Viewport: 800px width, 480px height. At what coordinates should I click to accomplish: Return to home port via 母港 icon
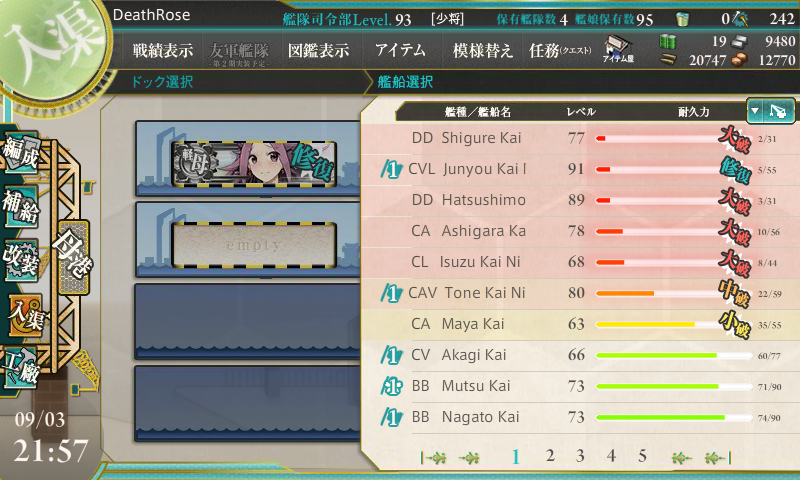tap(73, 257)
